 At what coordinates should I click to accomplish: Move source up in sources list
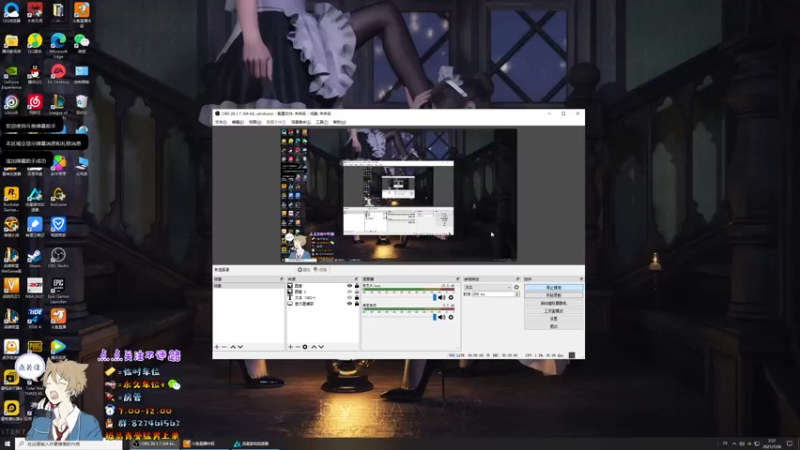(314, 347)
